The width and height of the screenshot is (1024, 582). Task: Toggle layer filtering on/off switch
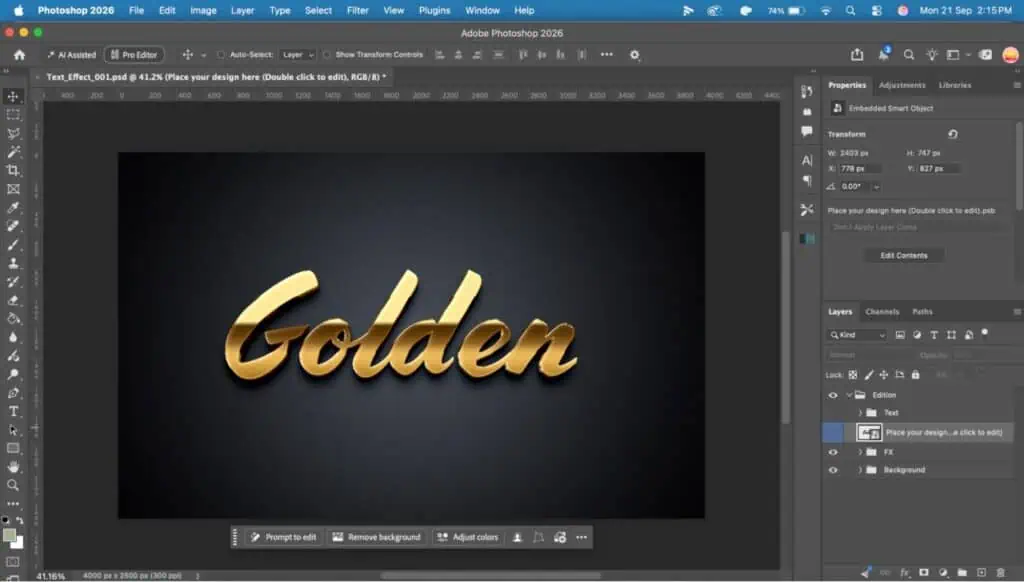pyautogui.click(x=985, y=334)
